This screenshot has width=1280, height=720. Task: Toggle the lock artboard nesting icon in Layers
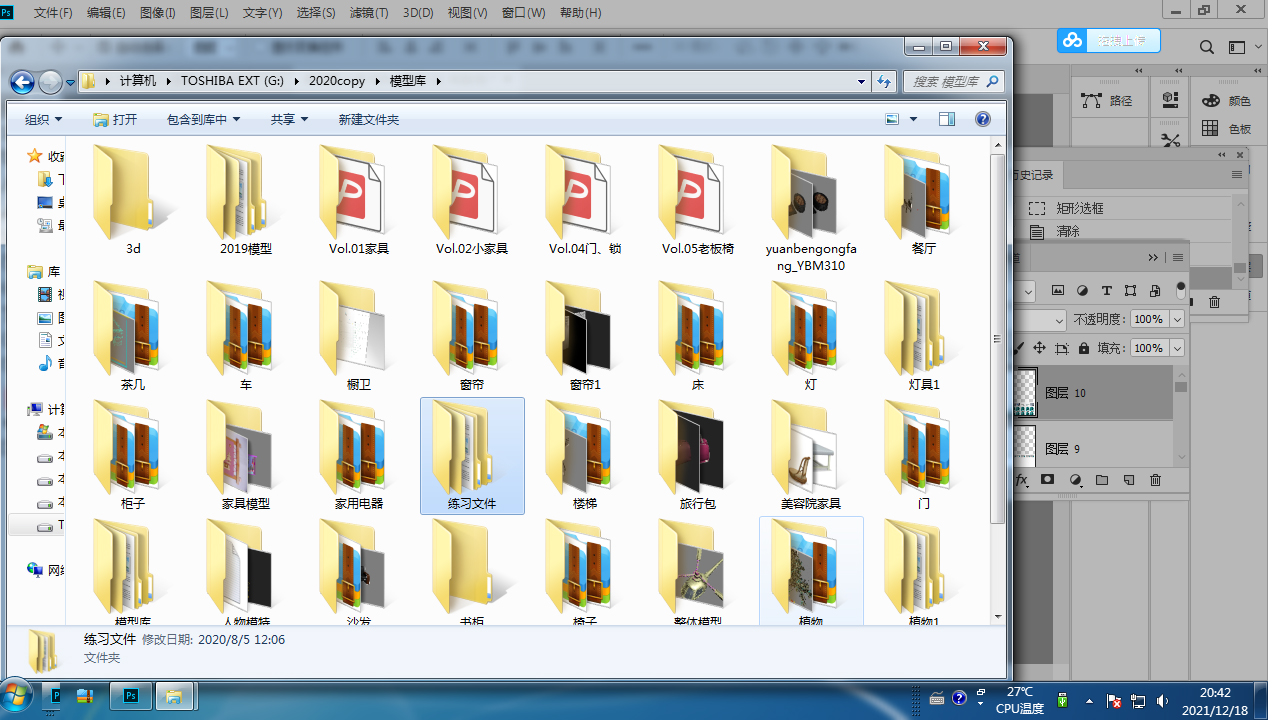click(x=1061, y=348)
